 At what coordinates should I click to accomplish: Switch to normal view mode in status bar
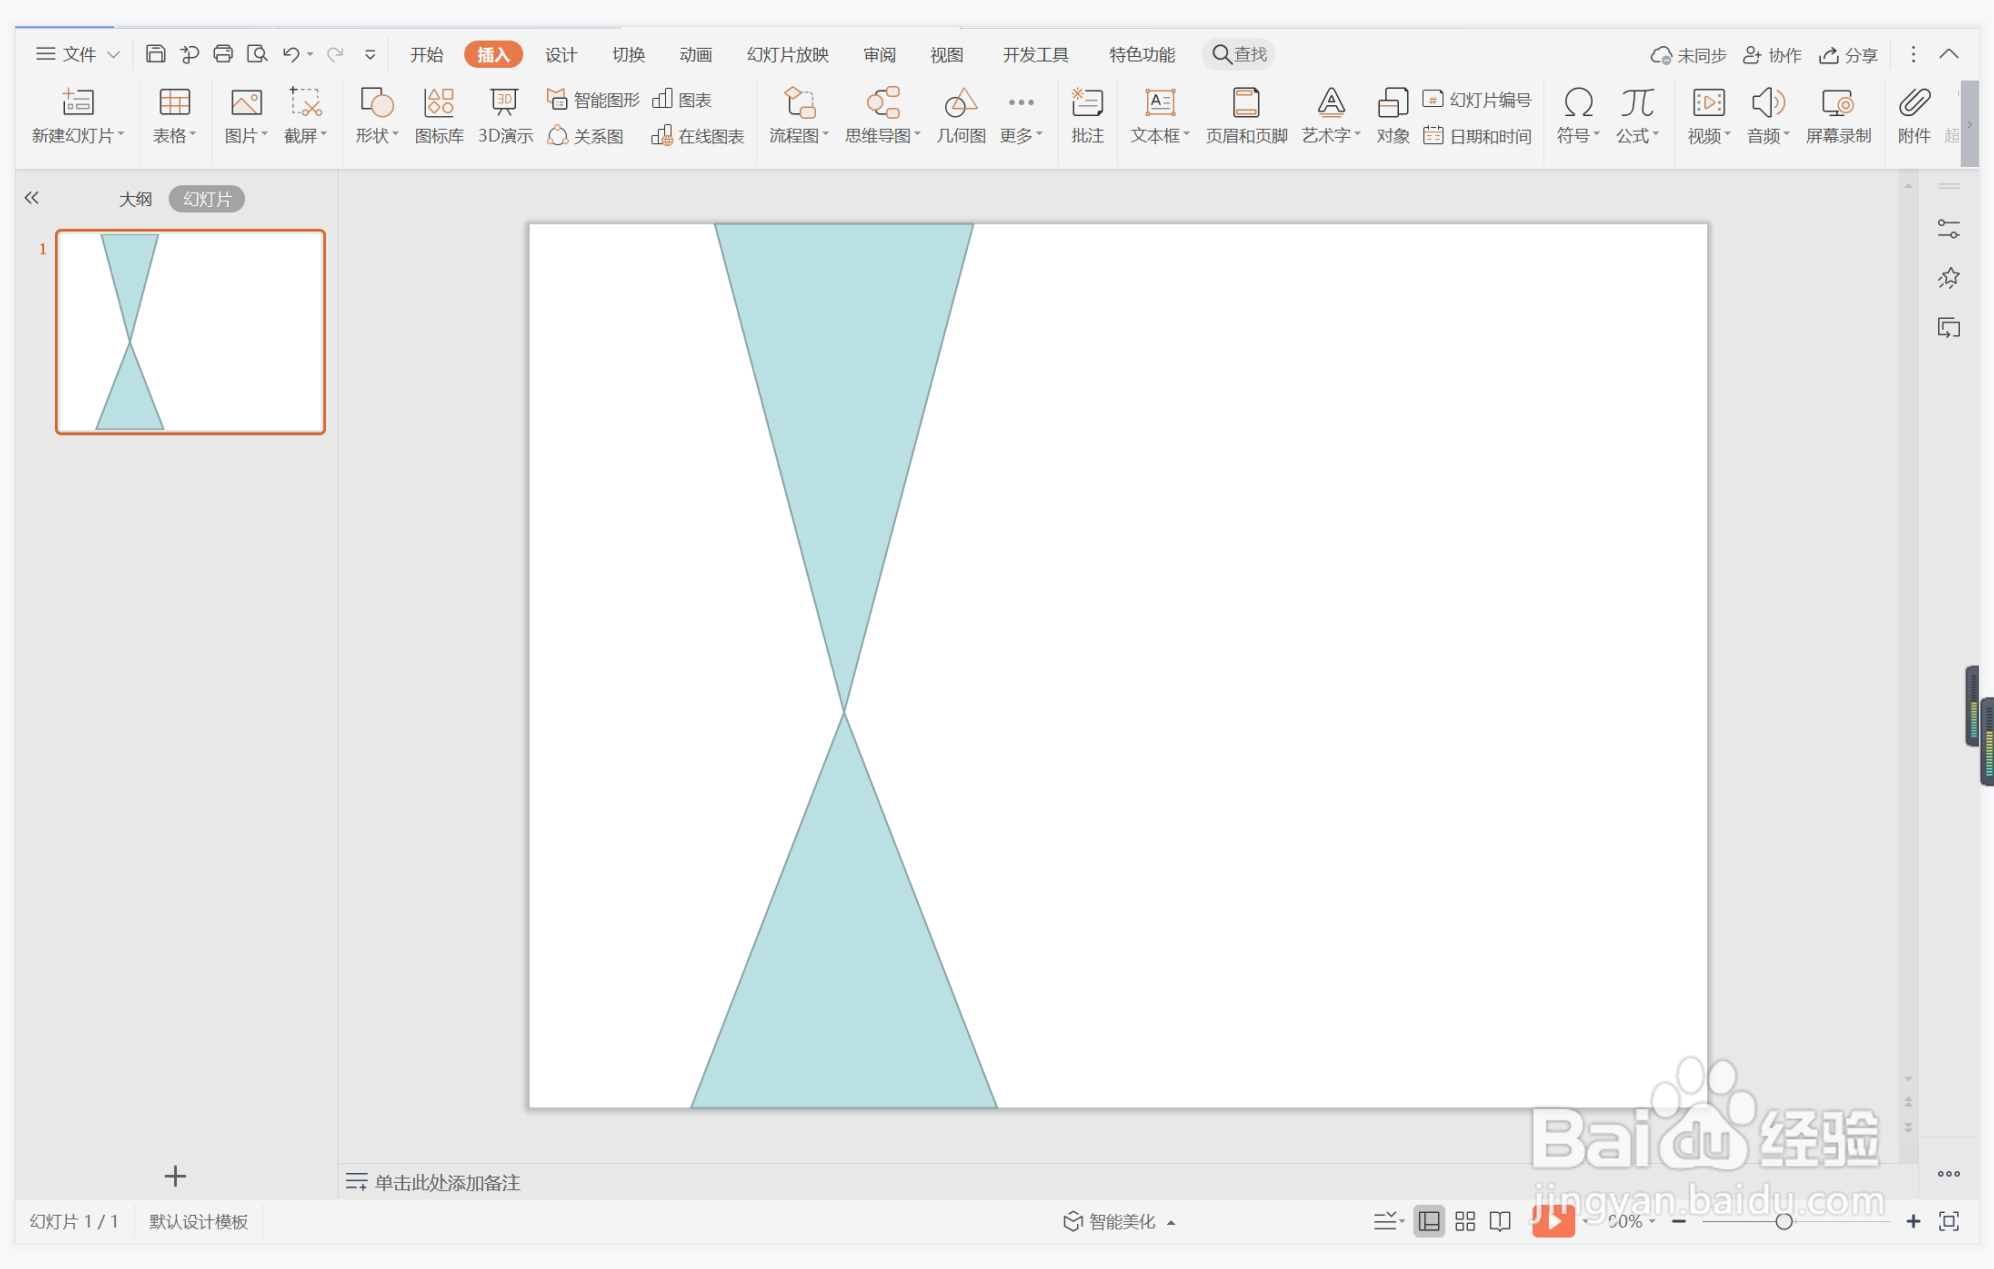[x=1429, y=1221]
